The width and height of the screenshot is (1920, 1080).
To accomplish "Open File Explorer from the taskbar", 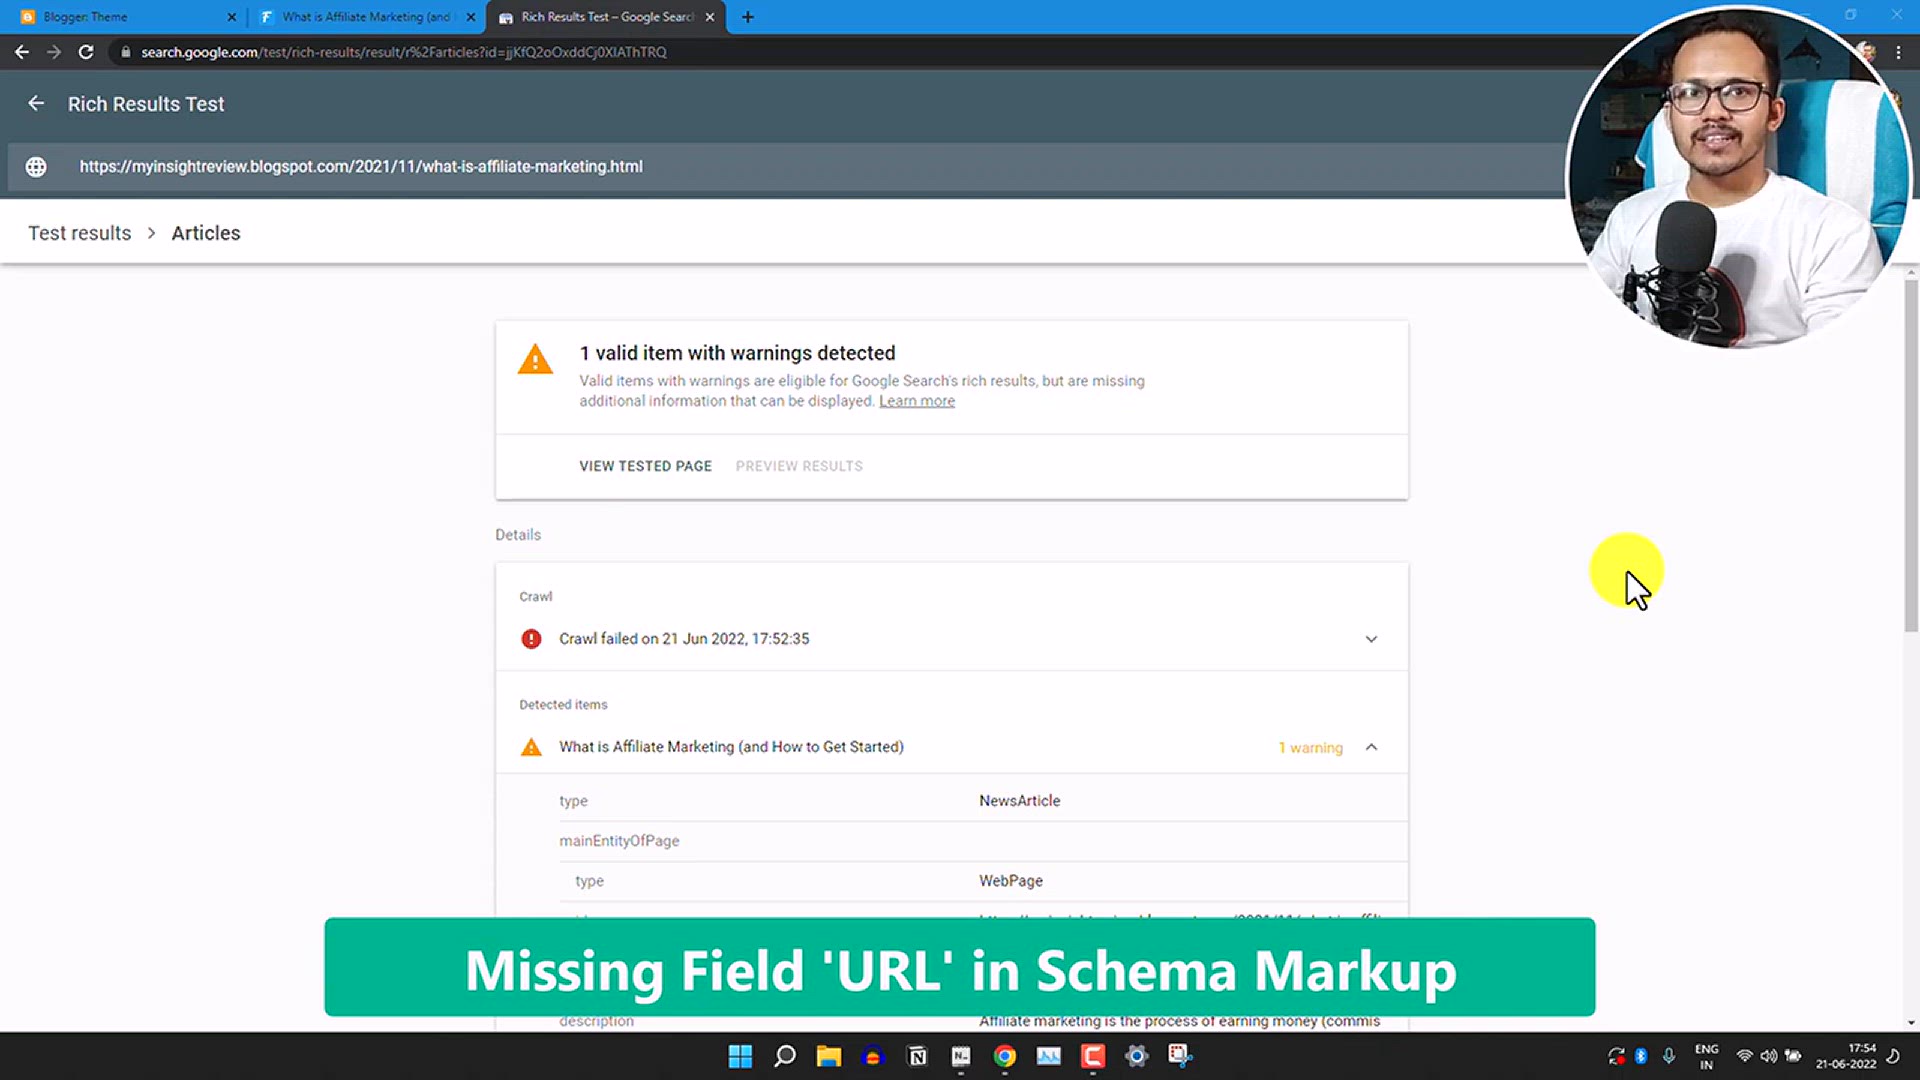I will click(829, 1056).
